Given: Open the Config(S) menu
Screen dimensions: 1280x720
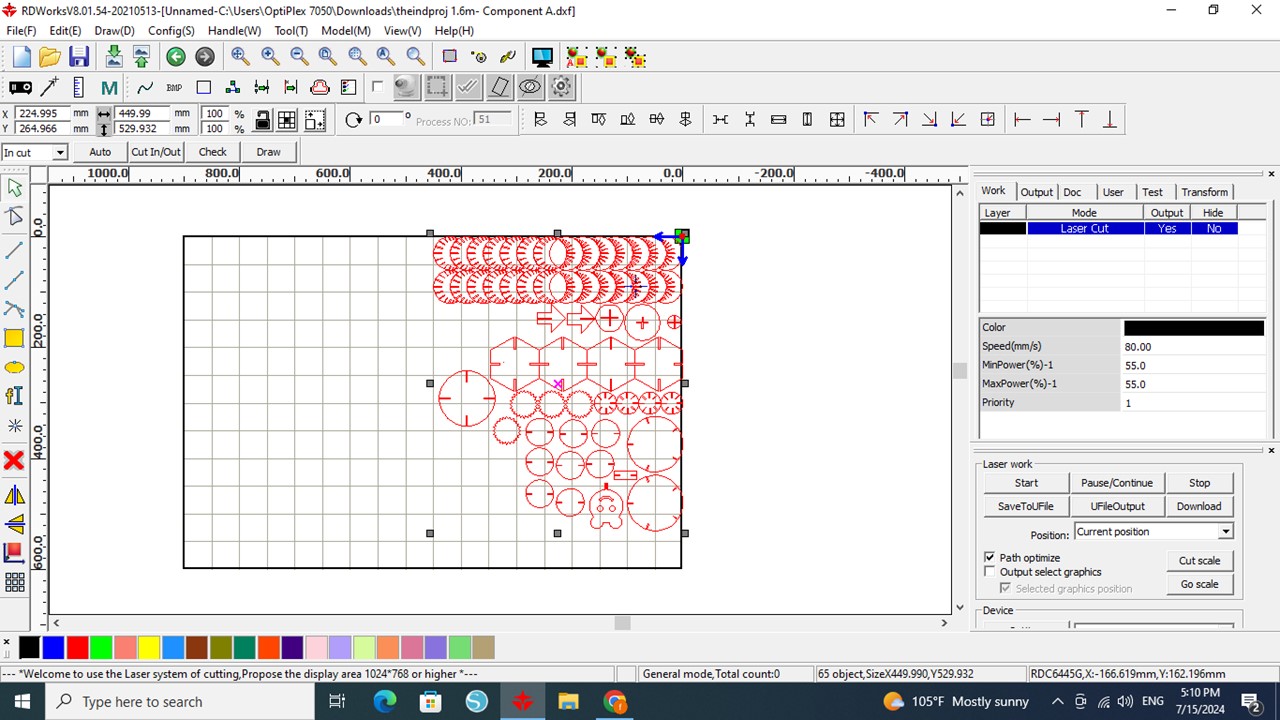Looking at the screenshot, I should click(171, 31).
